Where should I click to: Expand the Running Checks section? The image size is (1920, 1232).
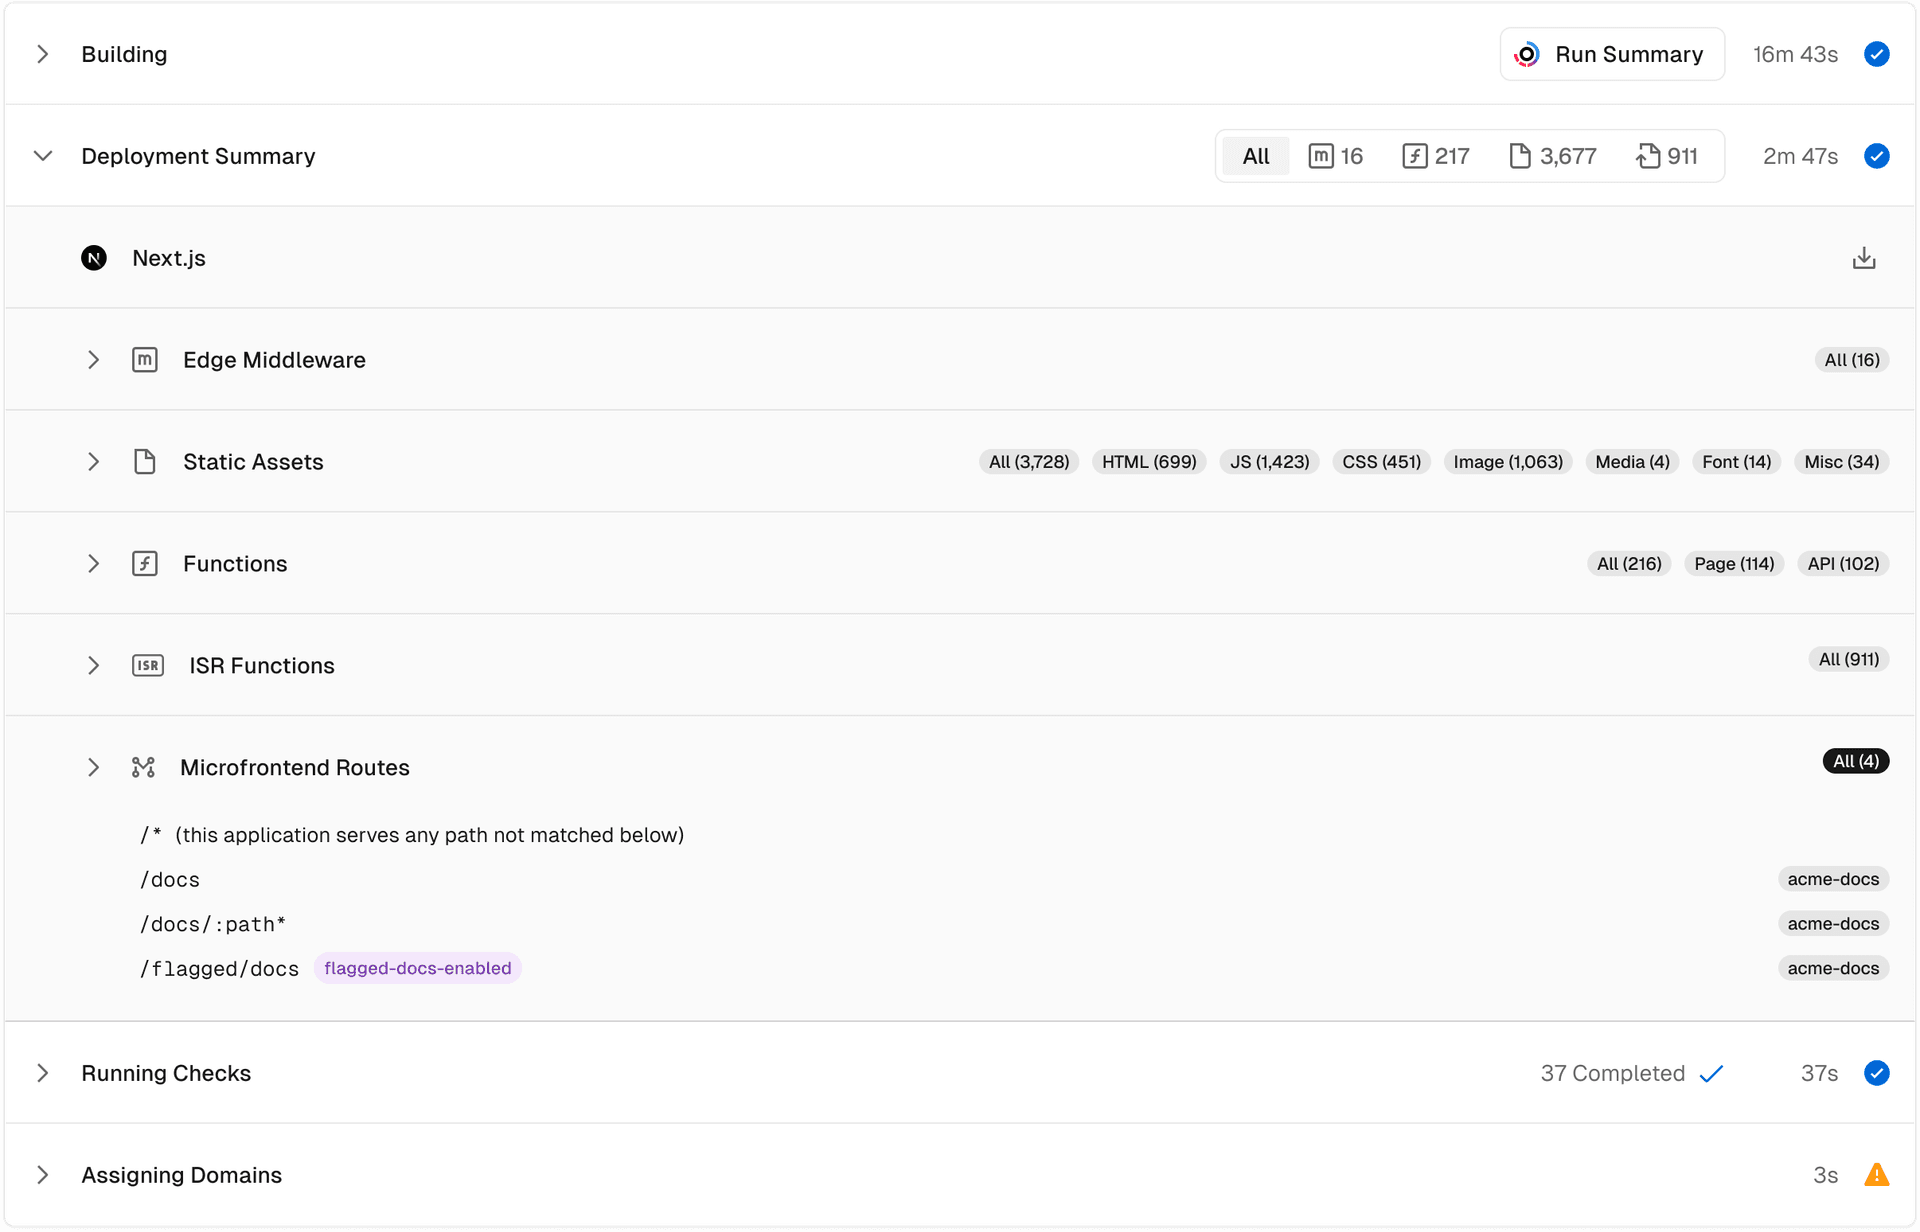42,1073
